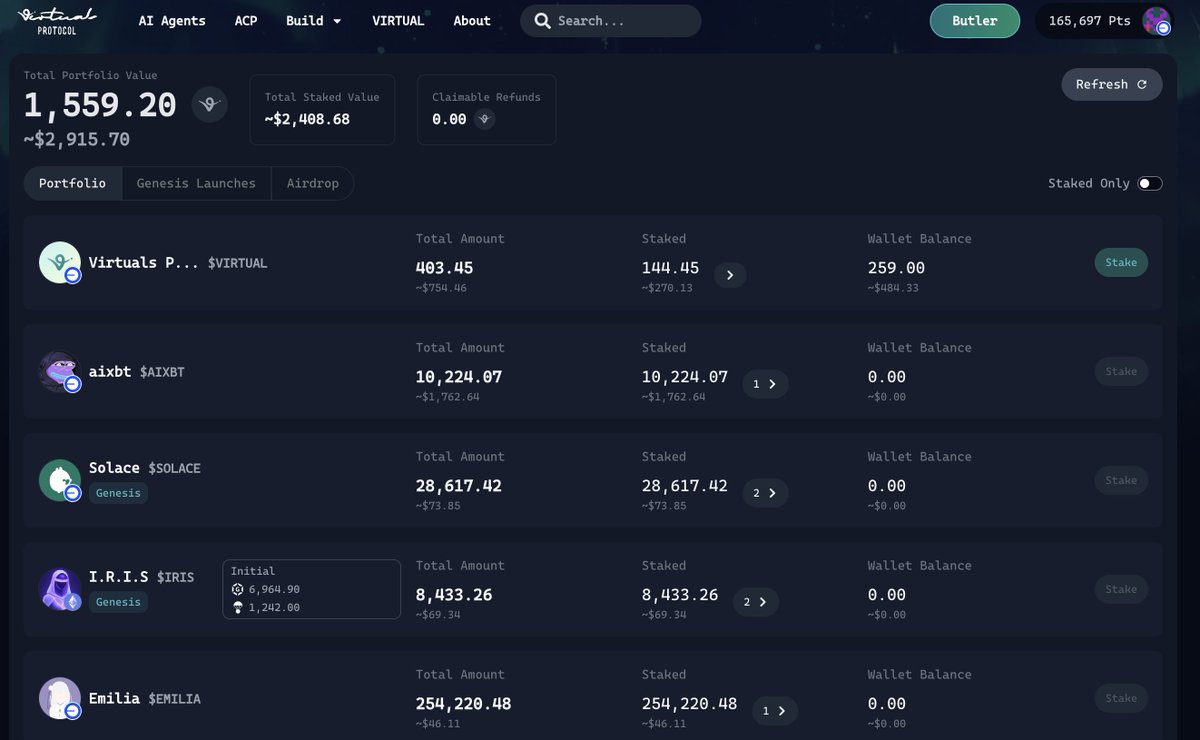Click the 254,220.48 Emilia total amount

(463, 704)
